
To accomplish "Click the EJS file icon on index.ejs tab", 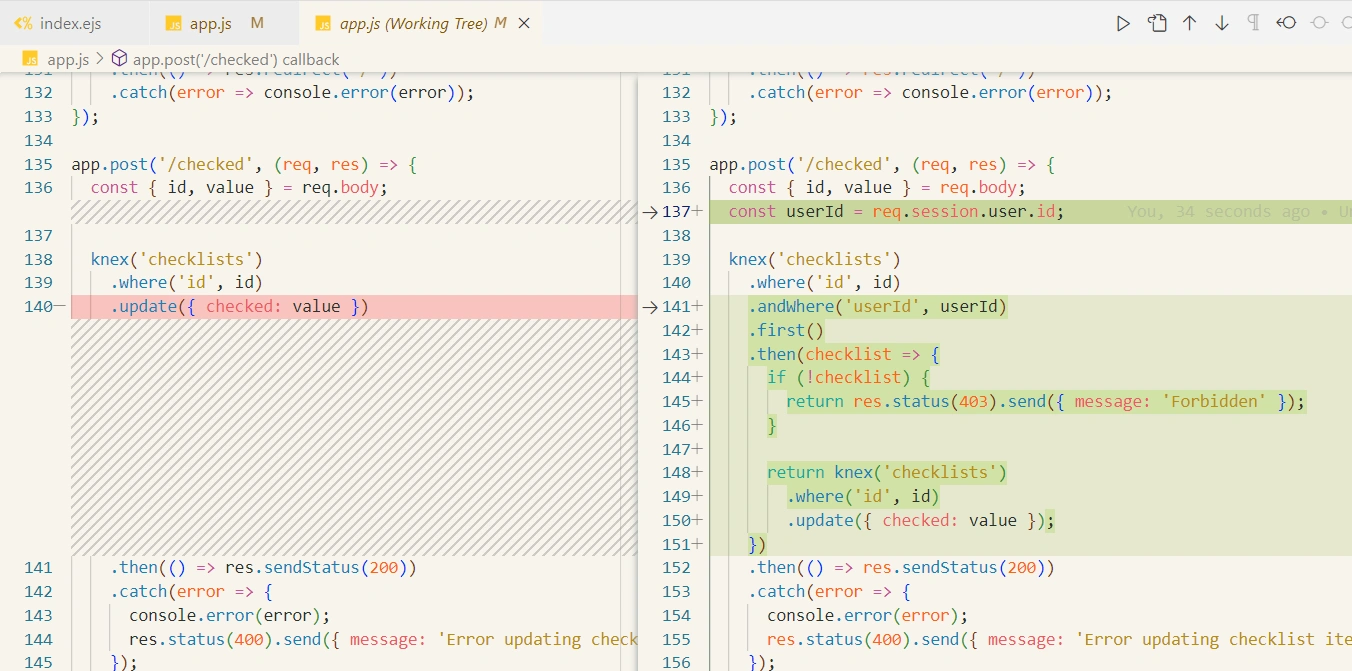I will coord(23,23).
